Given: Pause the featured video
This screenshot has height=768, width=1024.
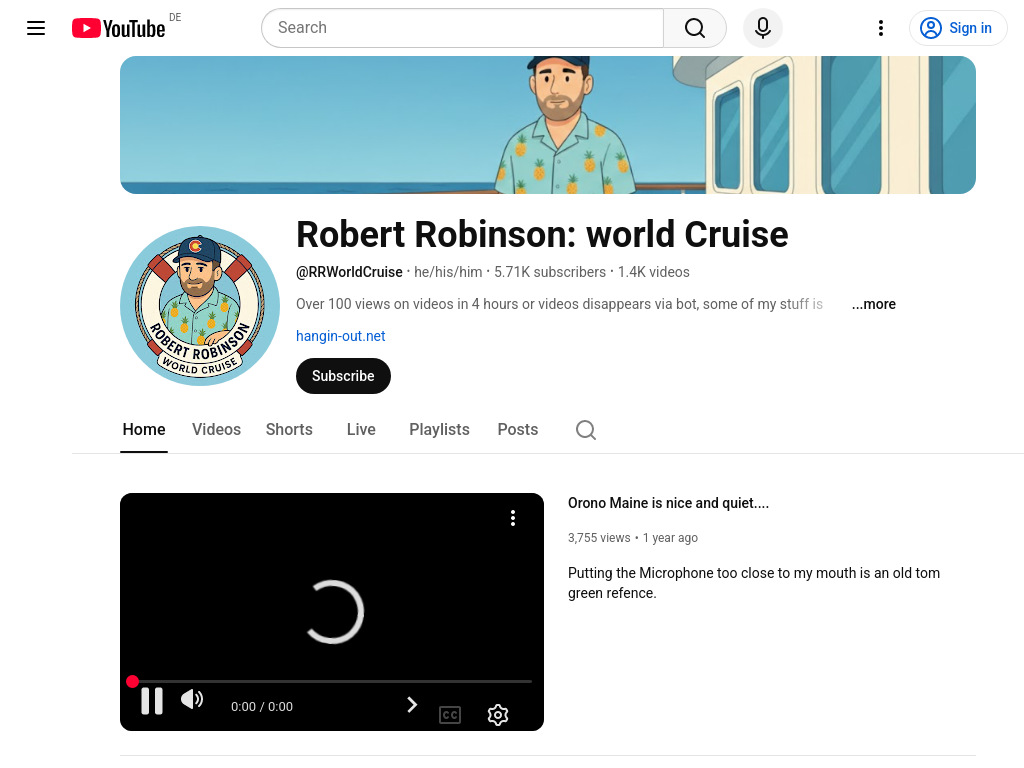Looking at the screenshot, I should coord(152,701).
